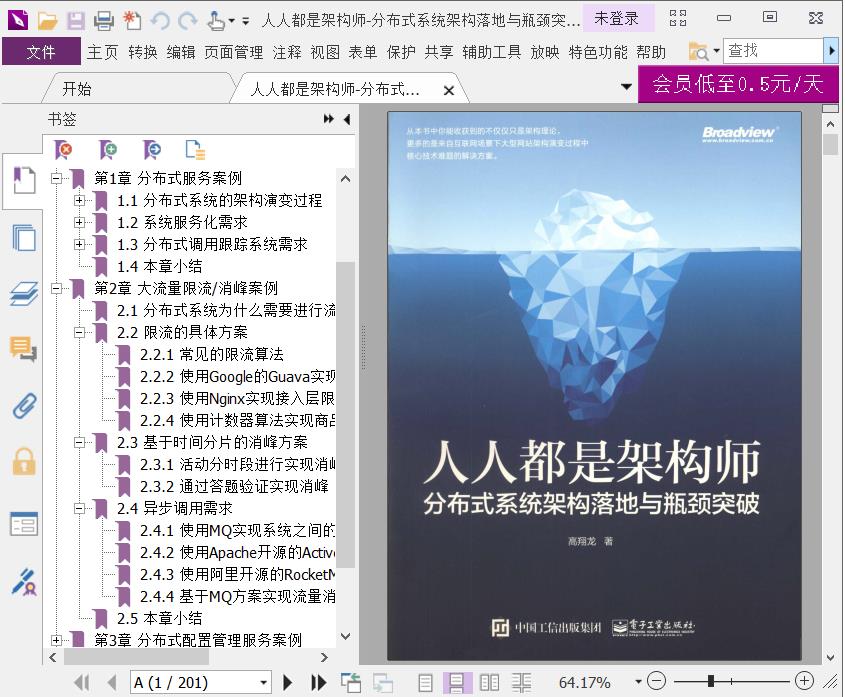Collapse the bookmarks panel with left arrow
The image size is (845, 697).
(x=347, y=119)
